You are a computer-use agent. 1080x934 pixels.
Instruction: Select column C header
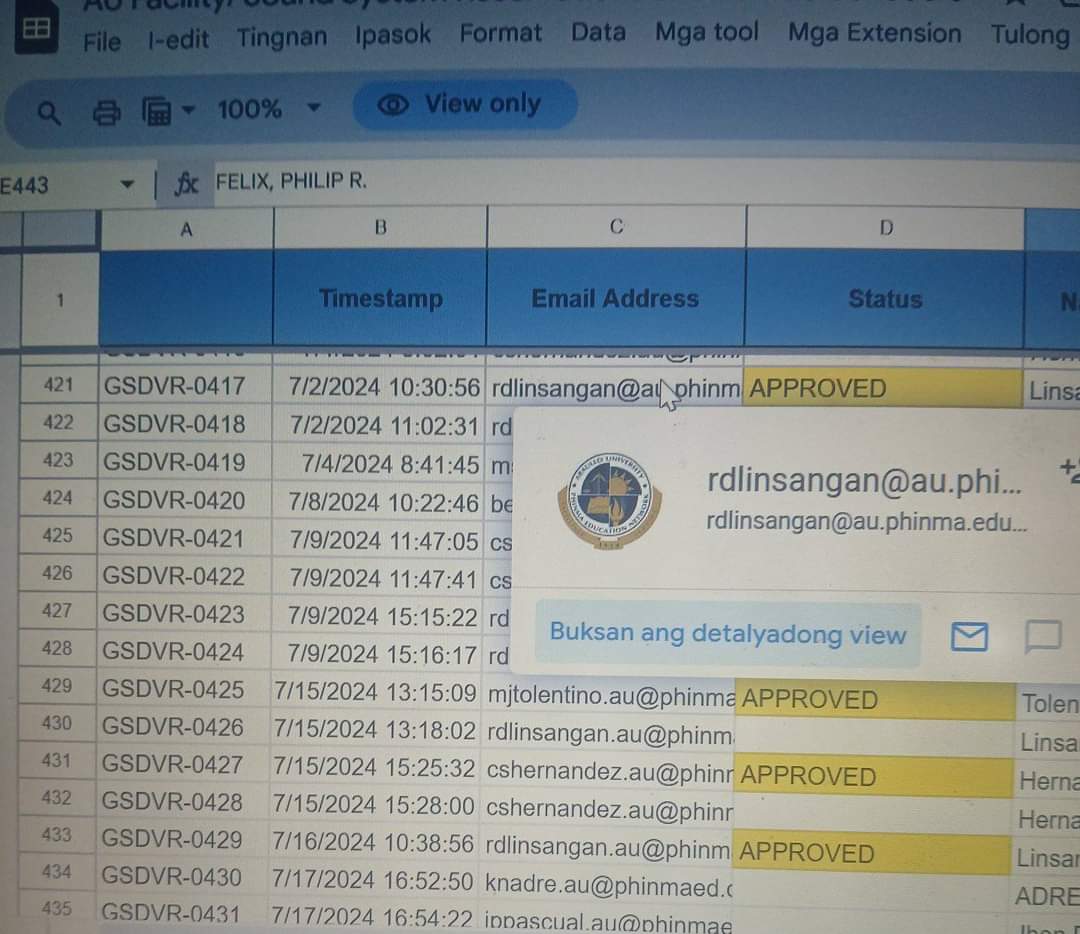click(x=616, y=227)
